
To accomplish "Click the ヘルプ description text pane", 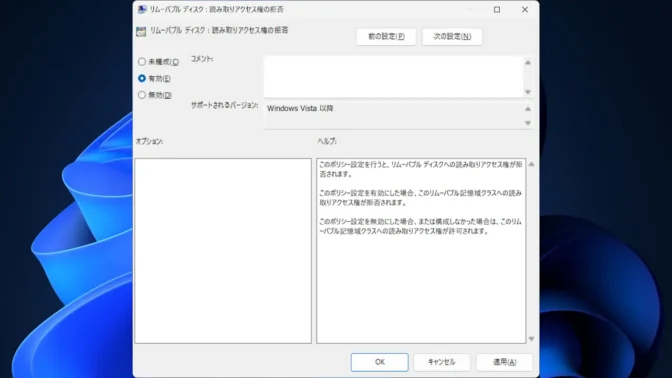I will coord(421,251).
